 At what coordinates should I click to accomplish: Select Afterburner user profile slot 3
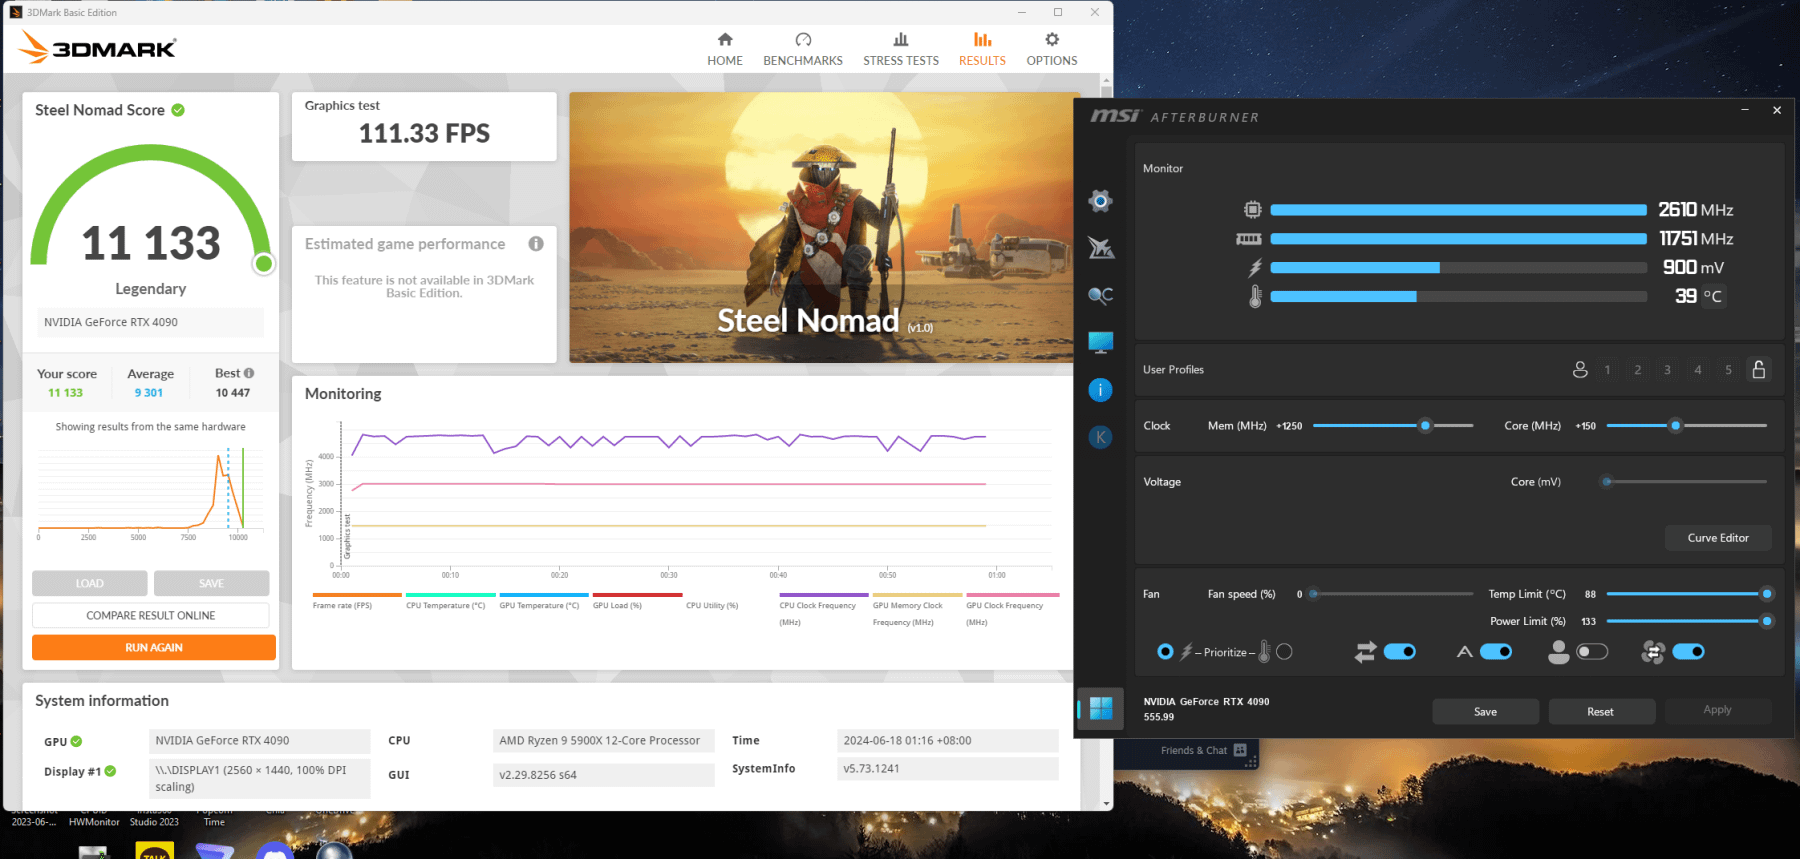click(x=1667, y=370)
